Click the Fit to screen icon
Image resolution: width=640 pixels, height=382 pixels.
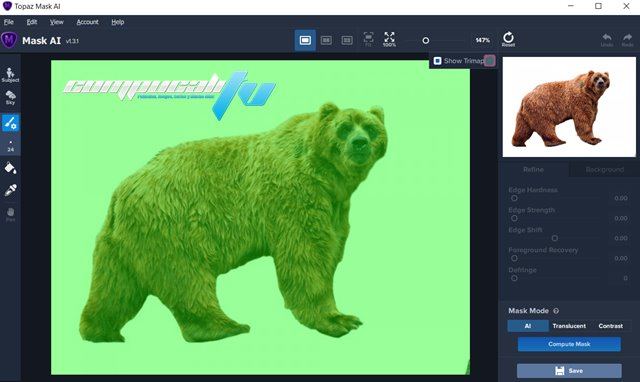[368, 40]
